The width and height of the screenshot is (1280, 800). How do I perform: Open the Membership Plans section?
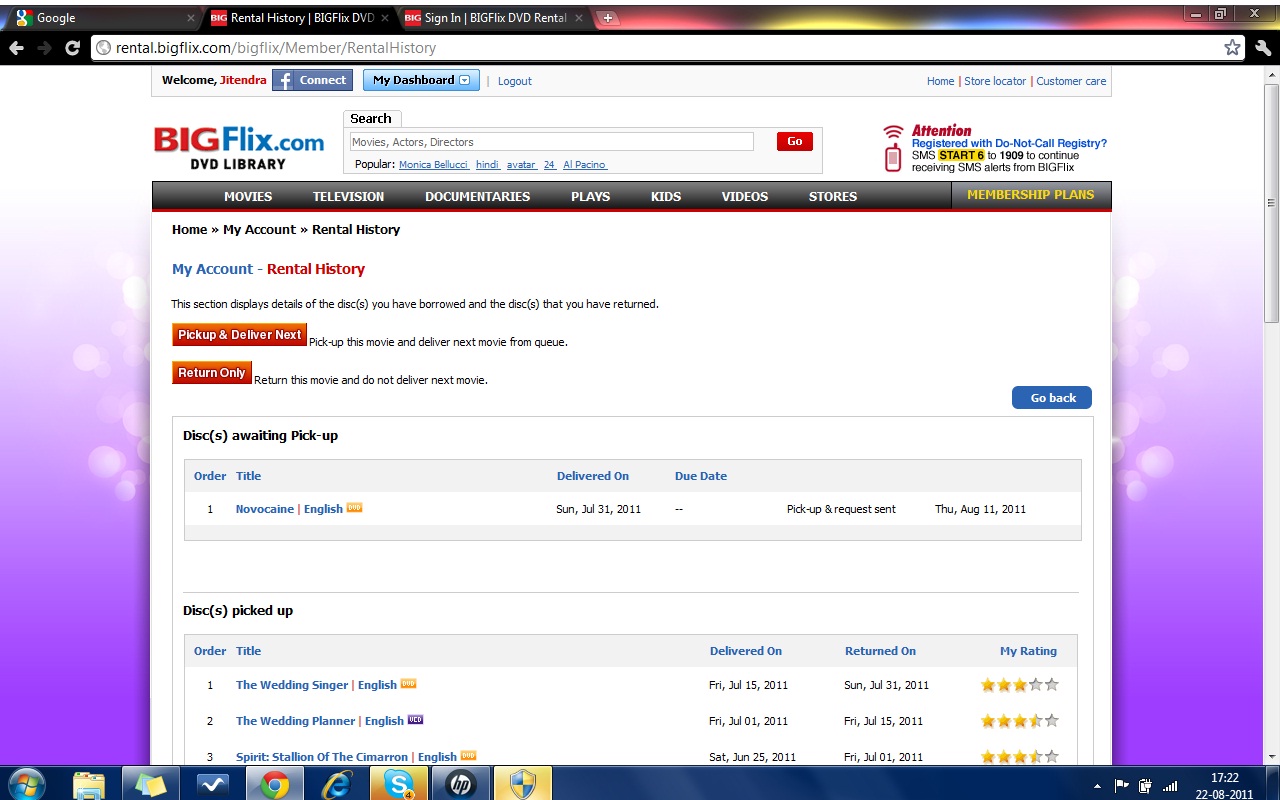click(x=1030, y=195)
